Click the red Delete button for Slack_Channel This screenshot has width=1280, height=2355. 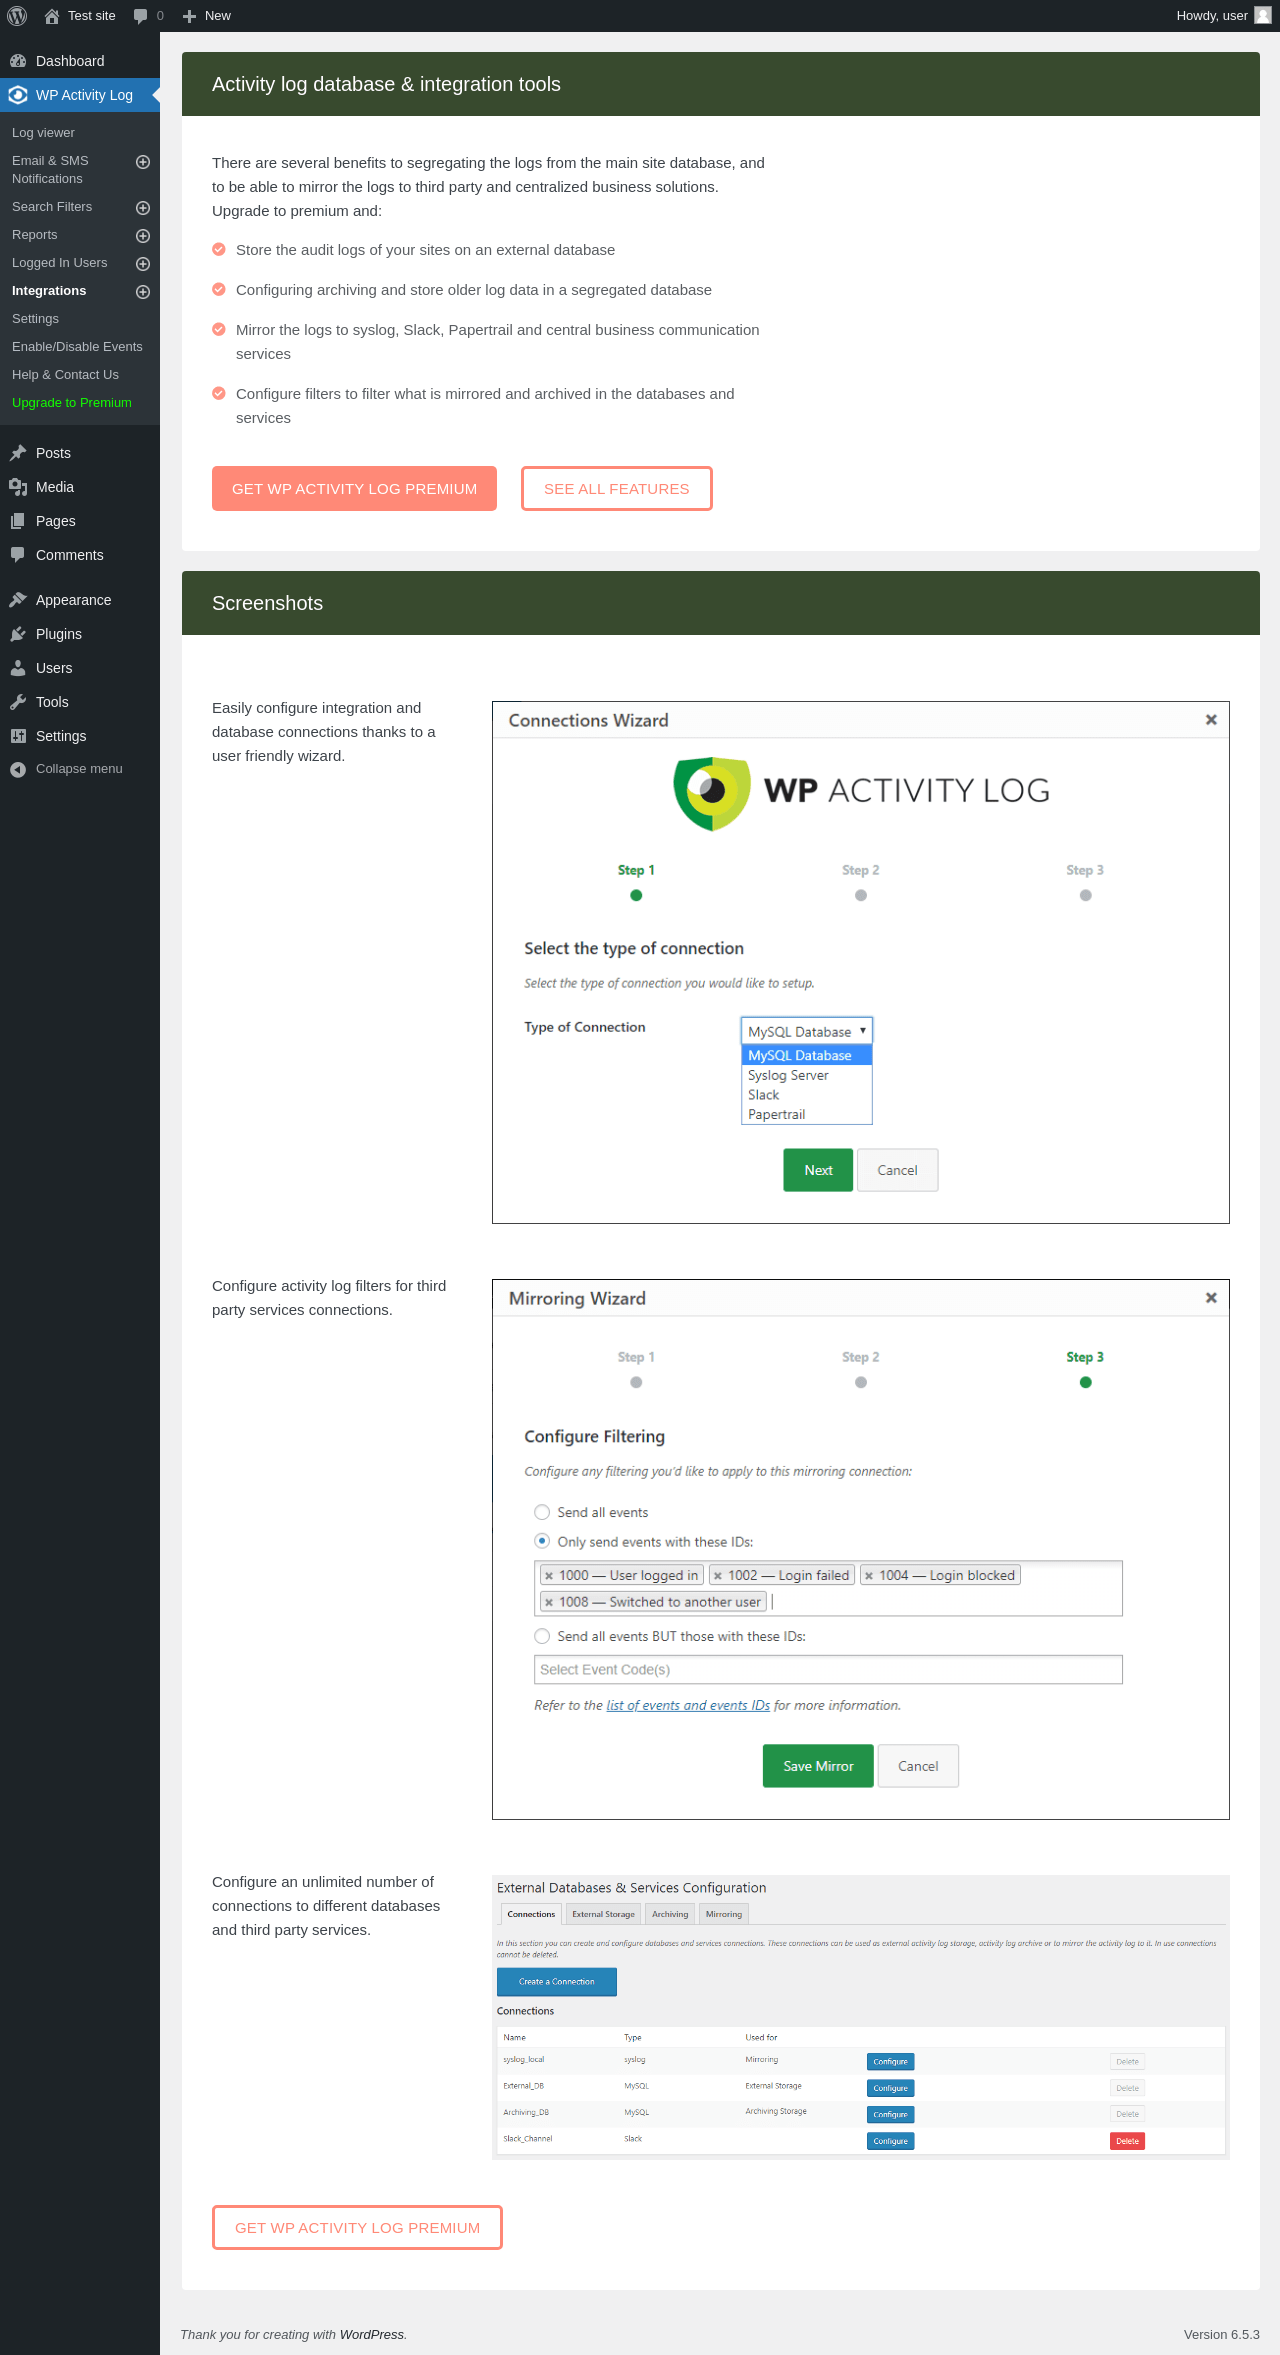coord(1127,2141)
